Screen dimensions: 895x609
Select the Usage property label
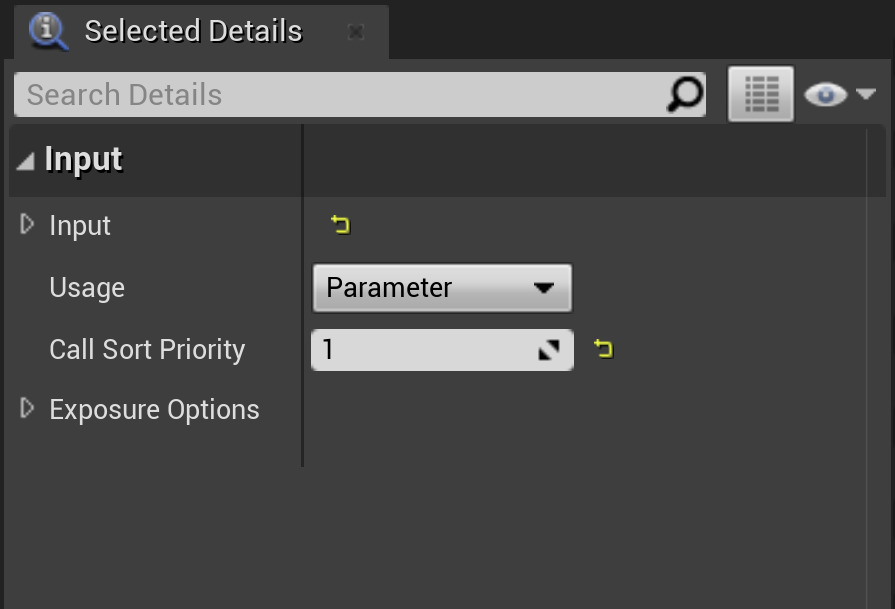[87, 288]
